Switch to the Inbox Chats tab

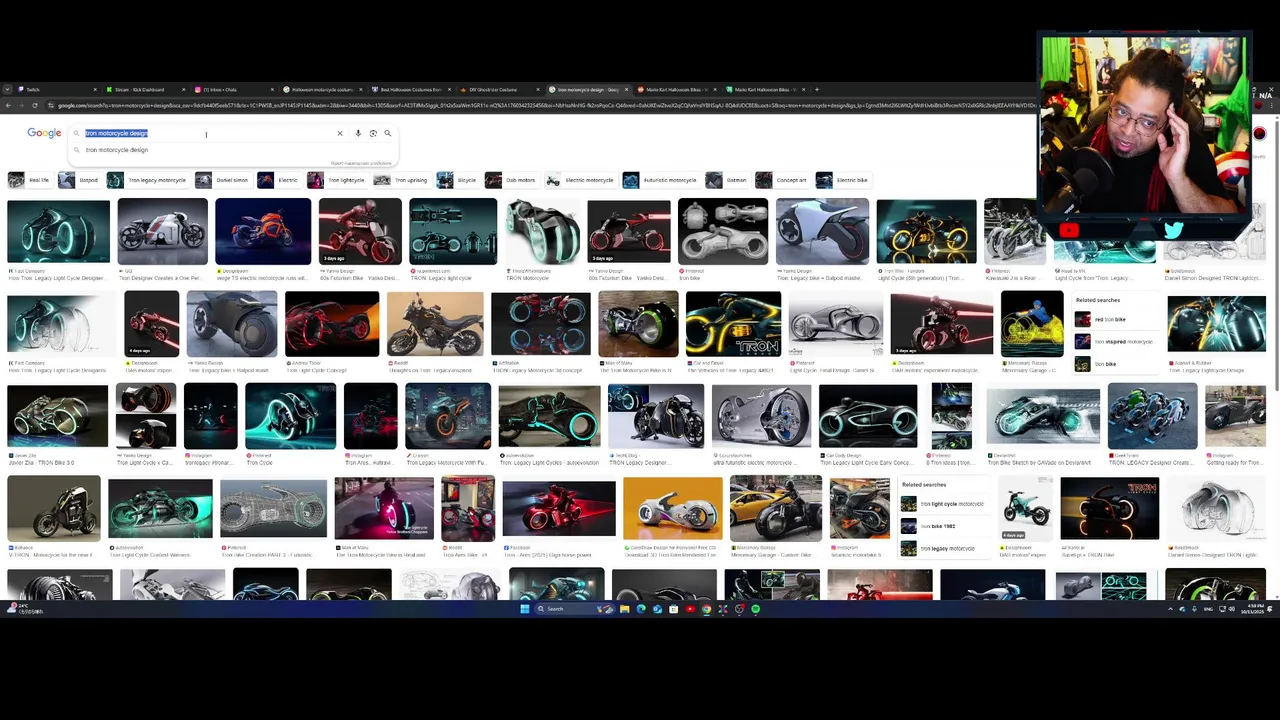(x=234, y=89)
